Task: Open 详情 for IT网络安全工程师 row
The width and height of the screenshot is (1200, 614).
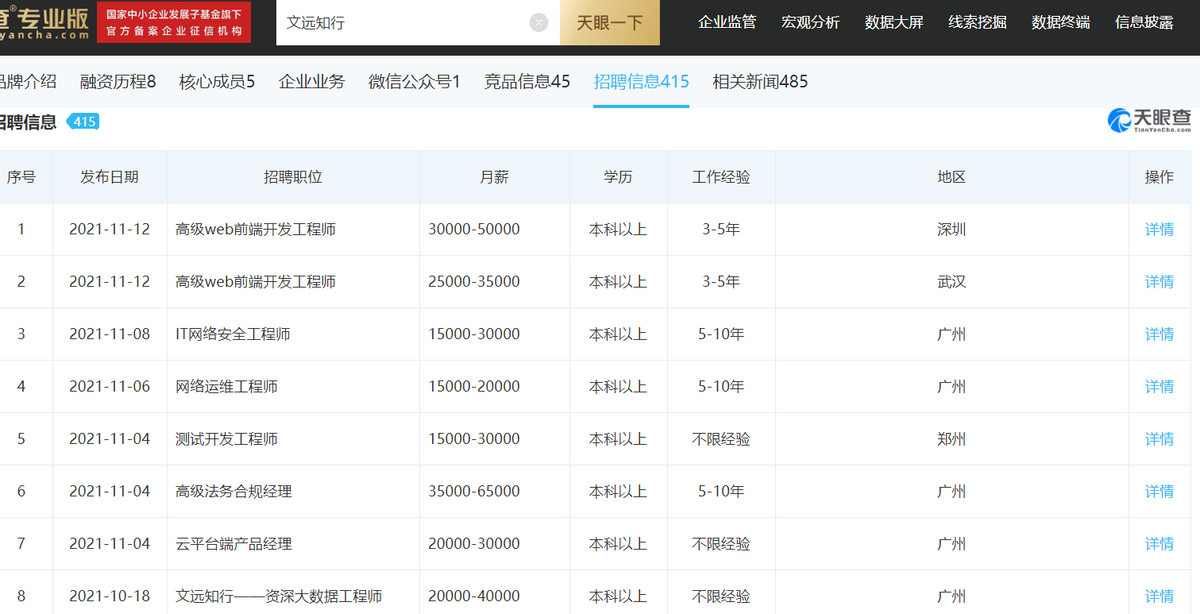Action: pos(1159,334)
